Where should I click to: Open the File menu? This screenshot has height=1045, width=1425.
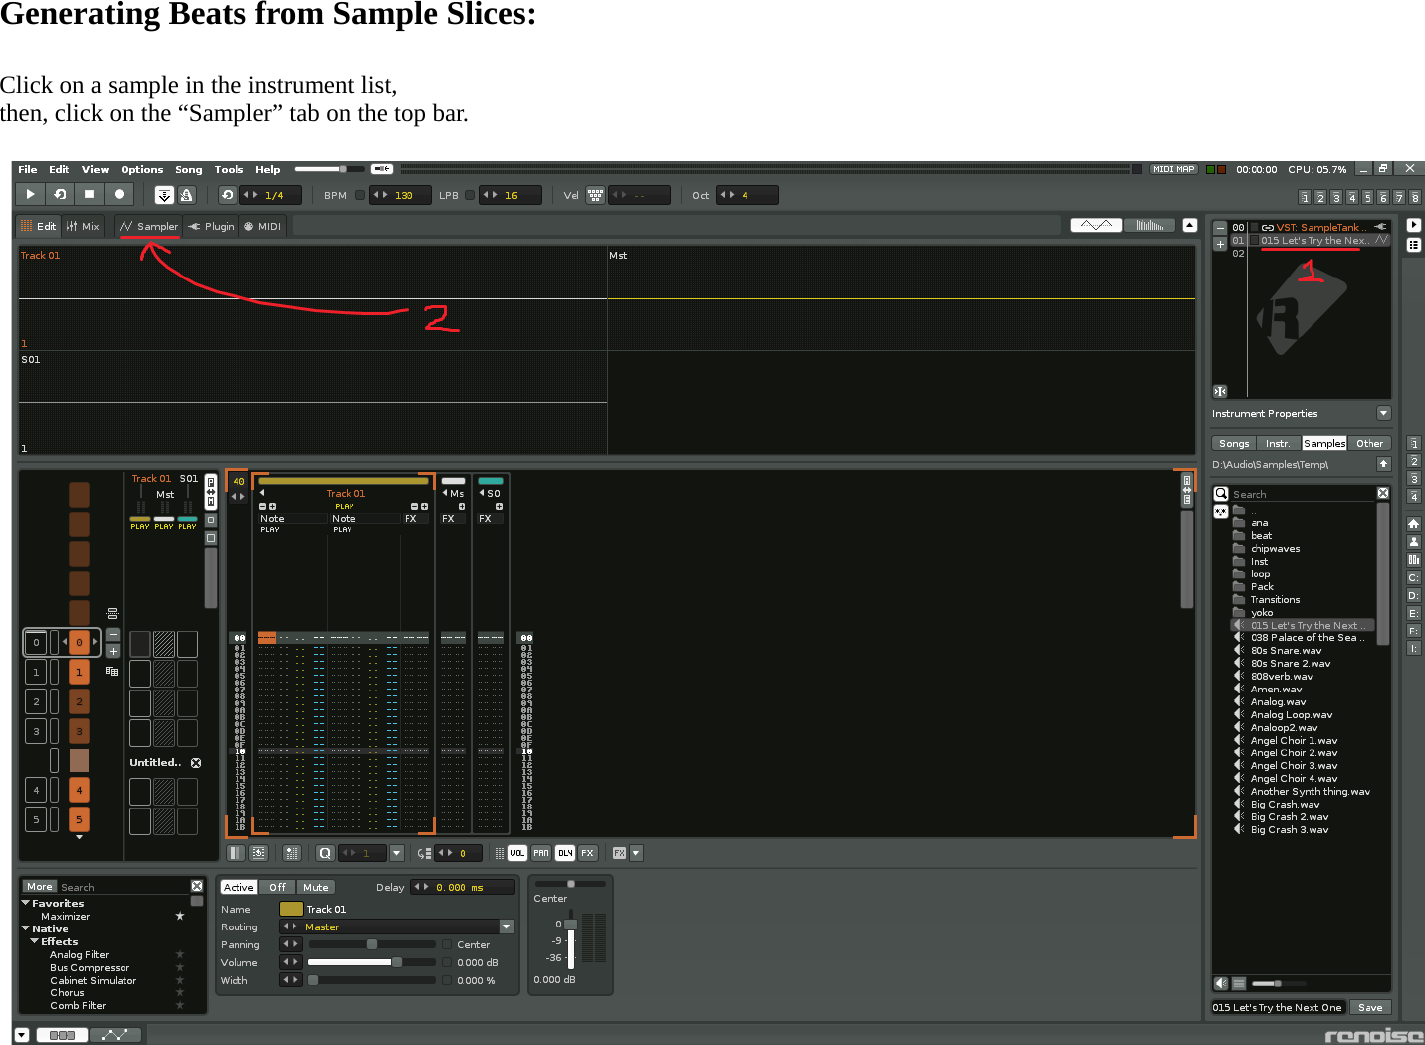(28, 169)
